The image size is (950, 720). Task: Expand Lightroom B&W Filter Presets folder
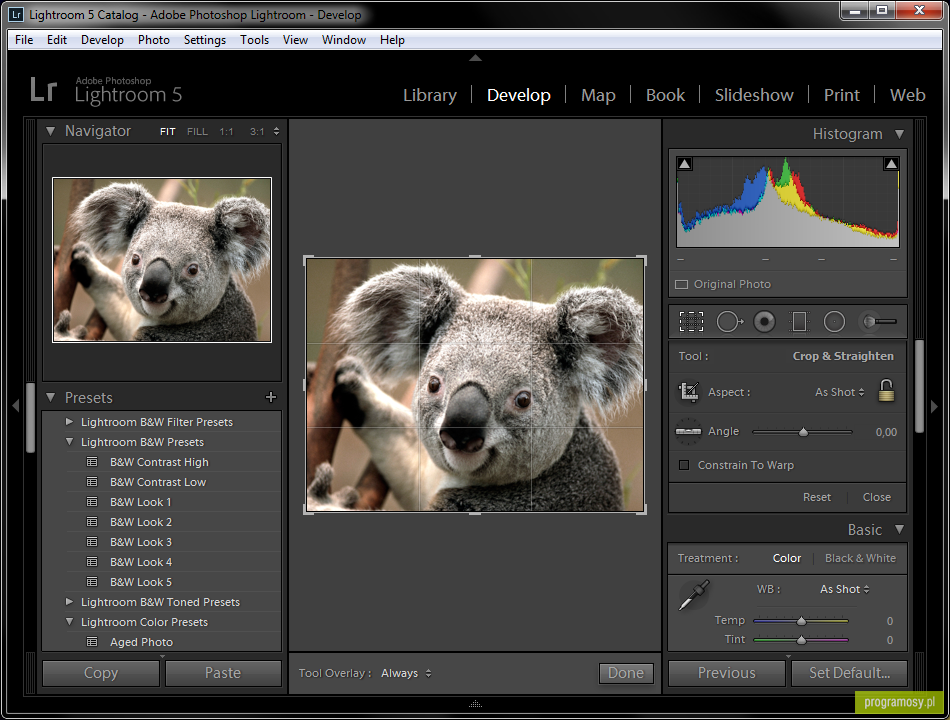(69, 421)
